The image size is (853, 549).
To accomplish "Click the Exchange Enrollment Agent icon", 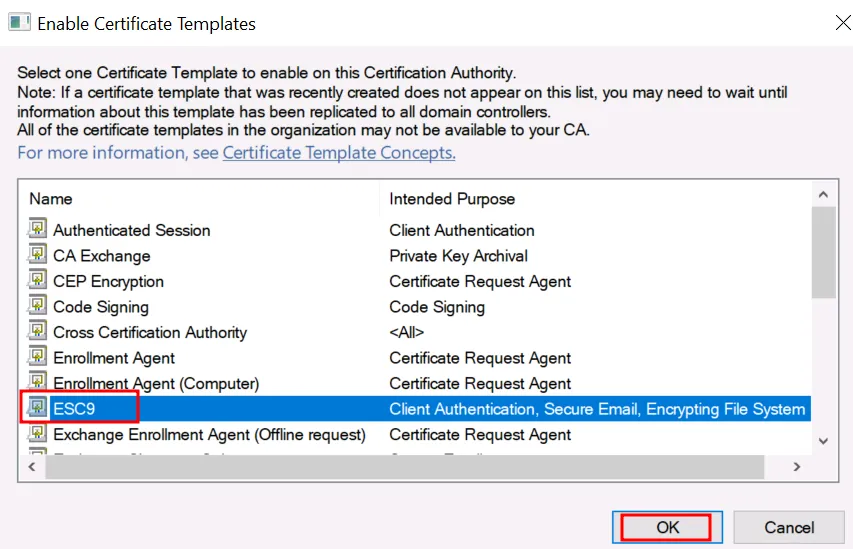I will click(39, 434).
